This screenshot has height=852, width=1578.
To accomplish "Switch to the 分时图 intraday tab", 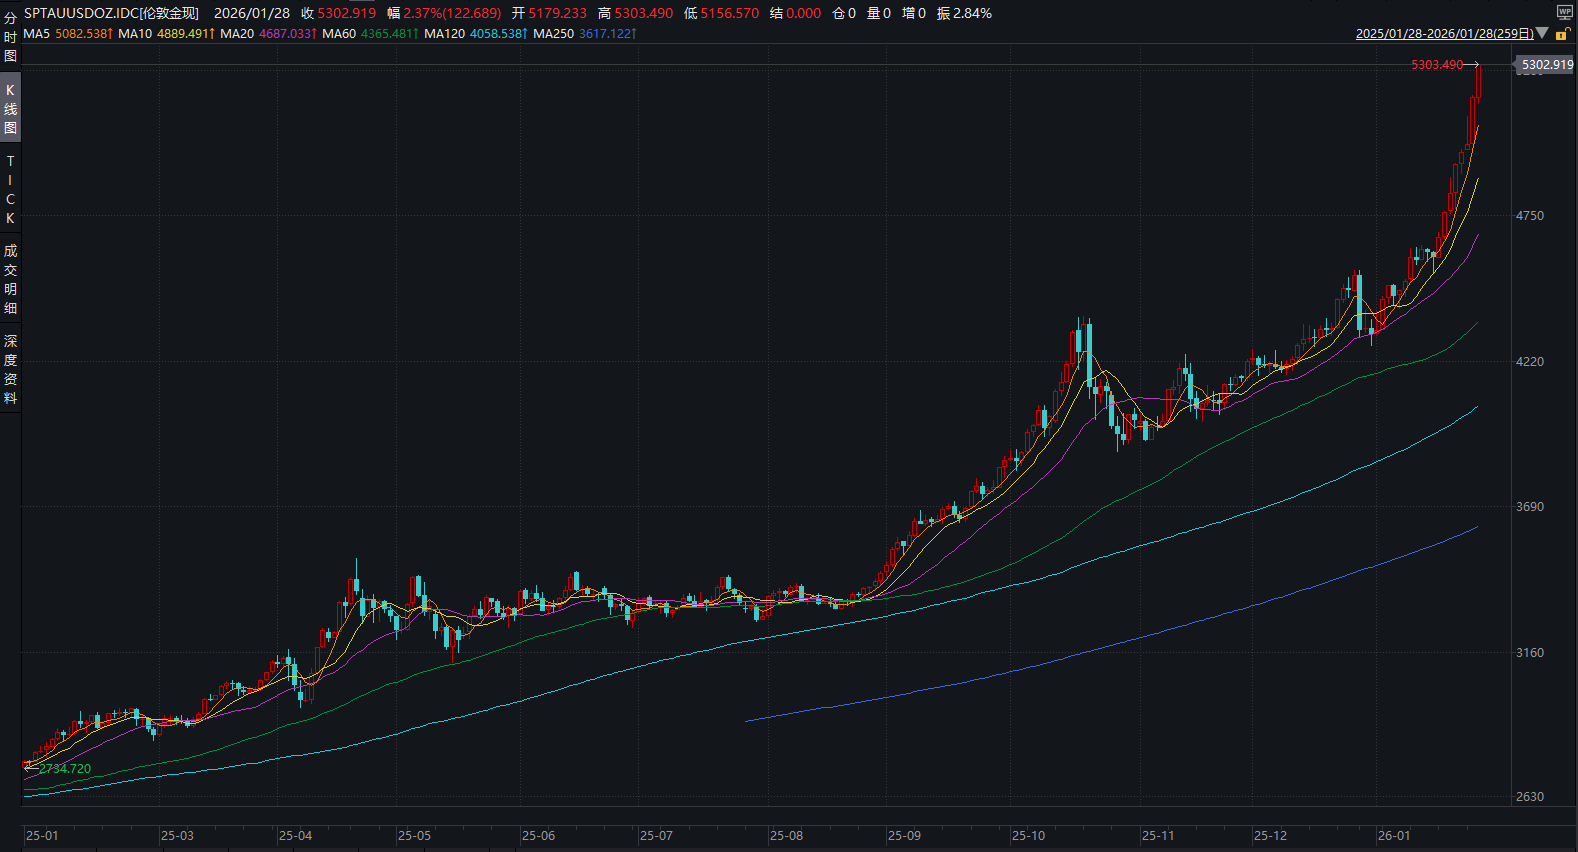I will 10,37.
